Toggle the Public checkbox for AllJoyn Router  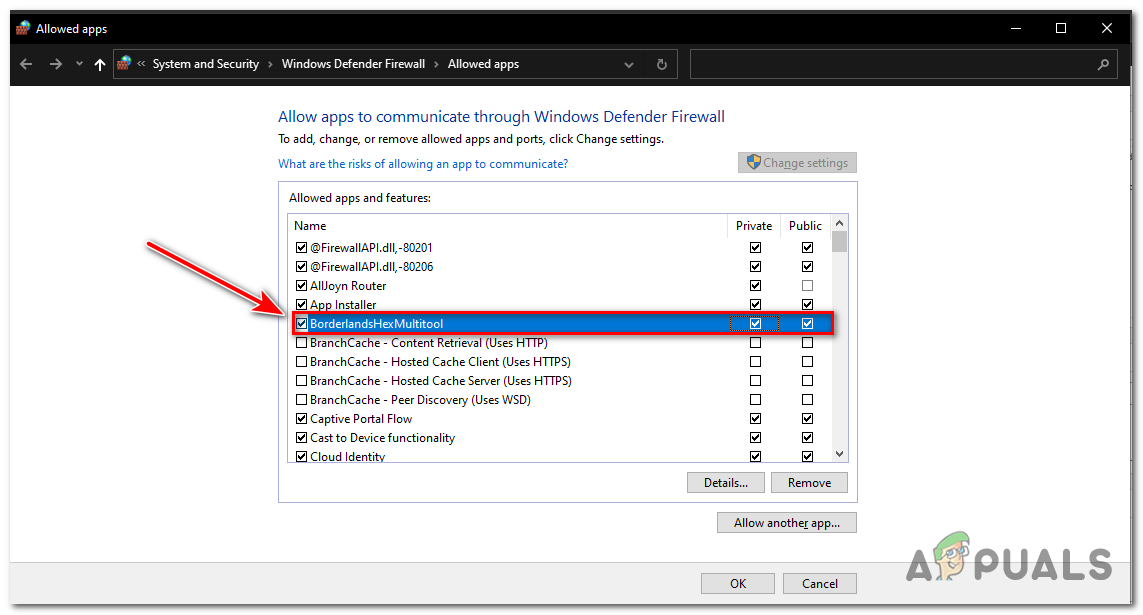tap(807, 285)
